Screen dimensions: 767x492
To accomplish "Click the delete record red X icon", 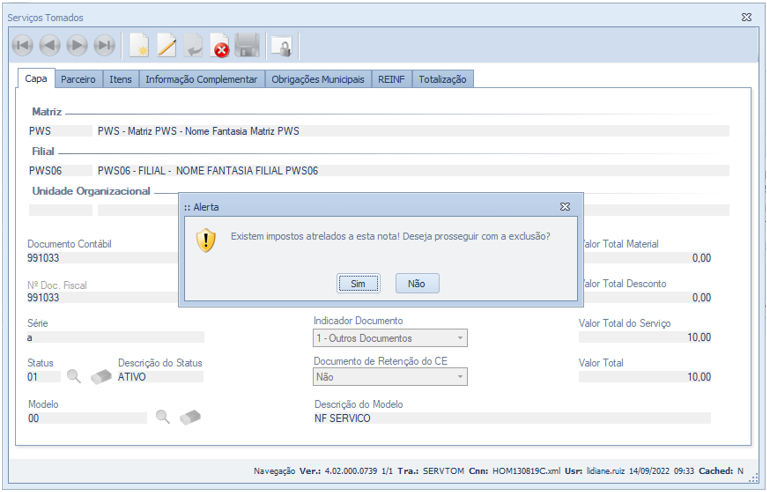I will 220,45.
